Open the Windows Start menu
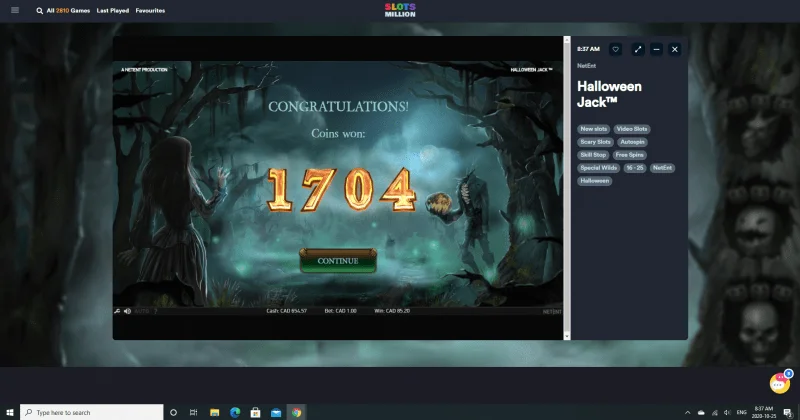 click(x=9, y=412)
